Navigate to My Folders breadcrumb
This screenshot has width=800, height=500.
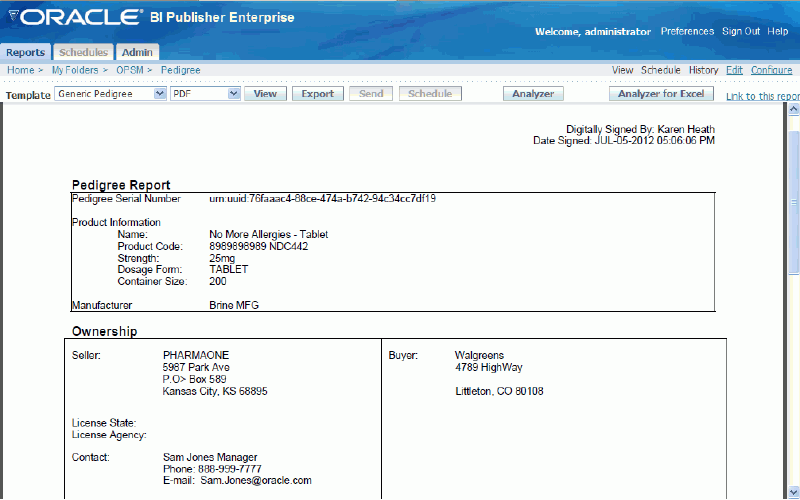click(x=75, y=70)
